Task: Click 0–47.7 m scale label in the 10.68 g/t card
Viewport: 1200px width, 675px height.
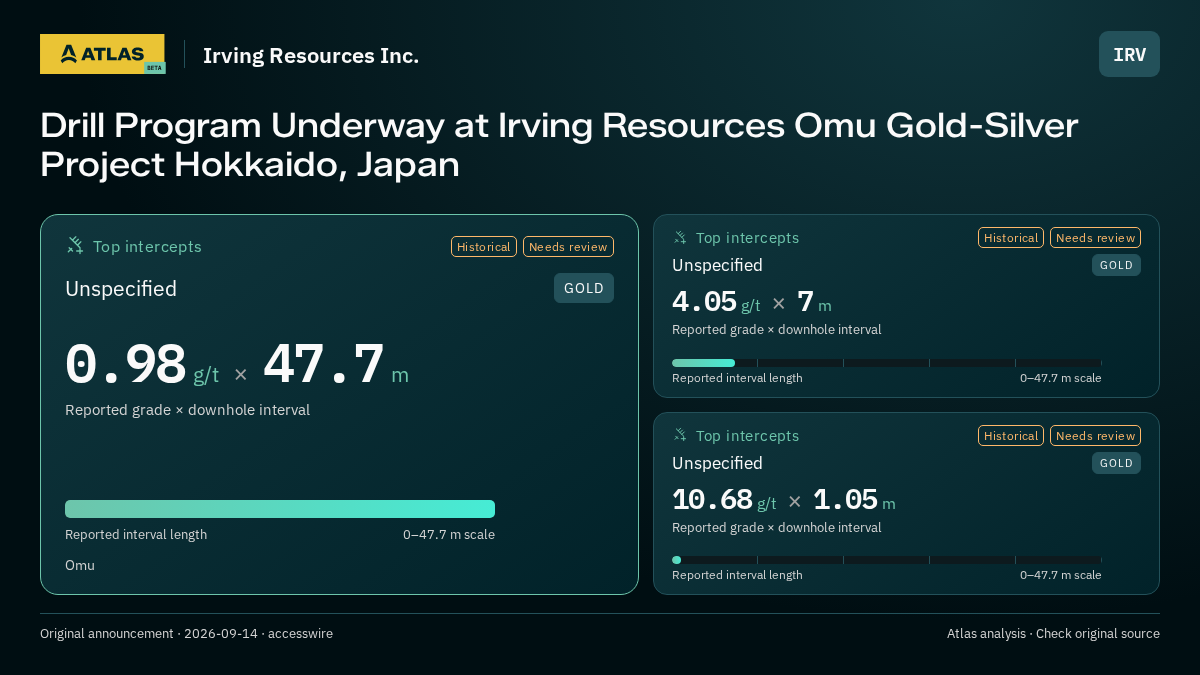Action: click(x=1061, y=575)
